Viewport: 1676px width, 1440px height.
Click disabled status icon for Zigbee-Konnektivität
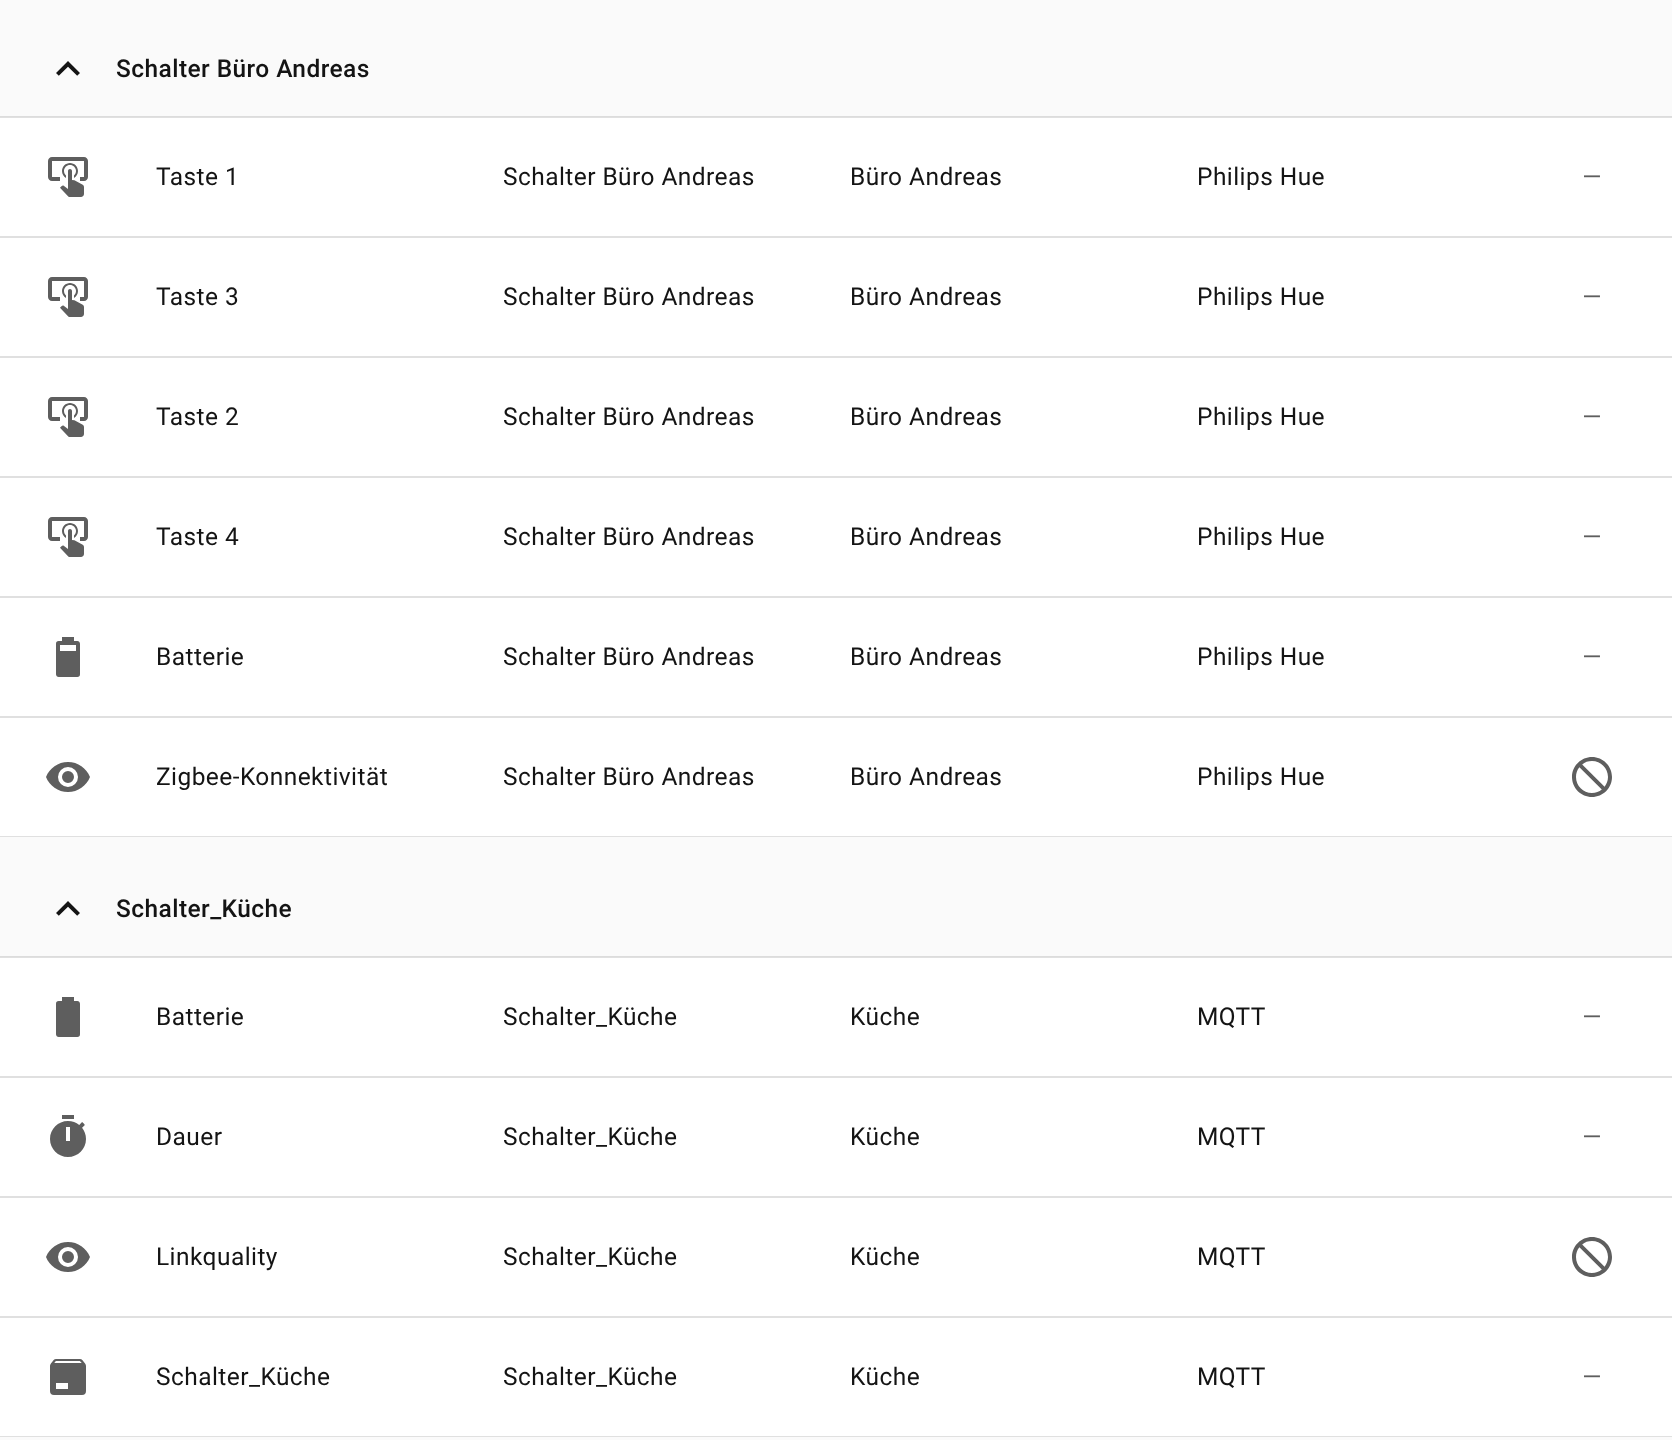pos(1591,777)
